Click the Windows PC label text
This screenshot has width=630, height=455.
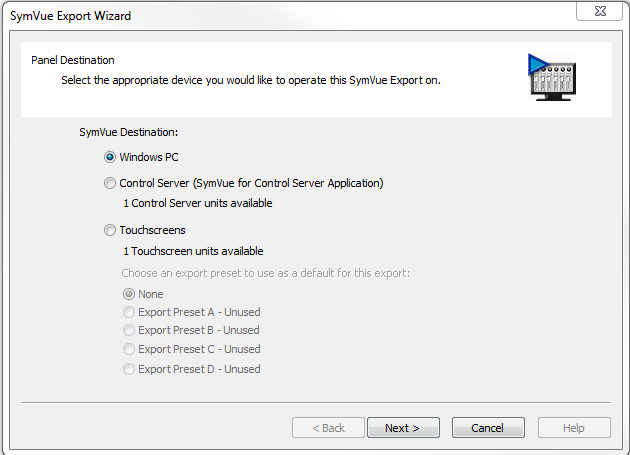(149, 157)
